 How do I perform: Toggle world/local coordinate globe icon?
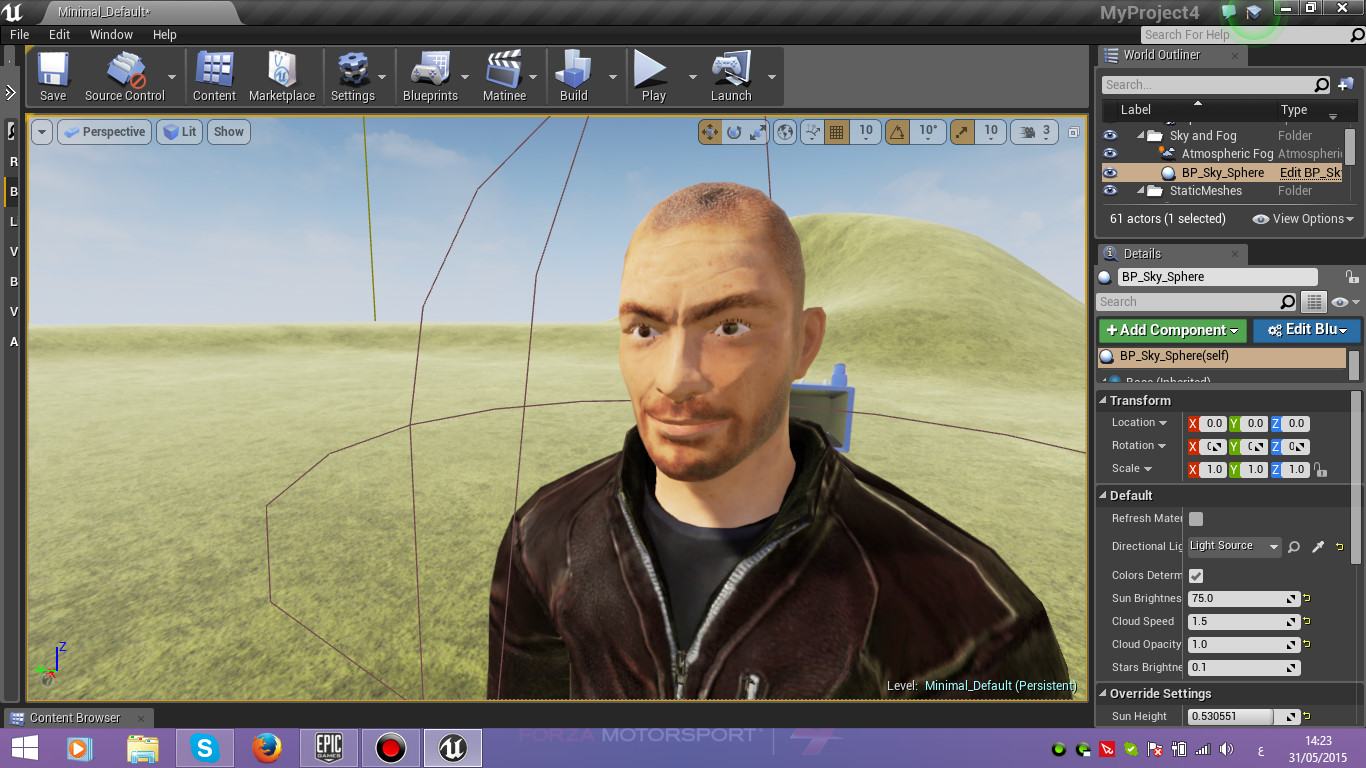tap(785, 131)
